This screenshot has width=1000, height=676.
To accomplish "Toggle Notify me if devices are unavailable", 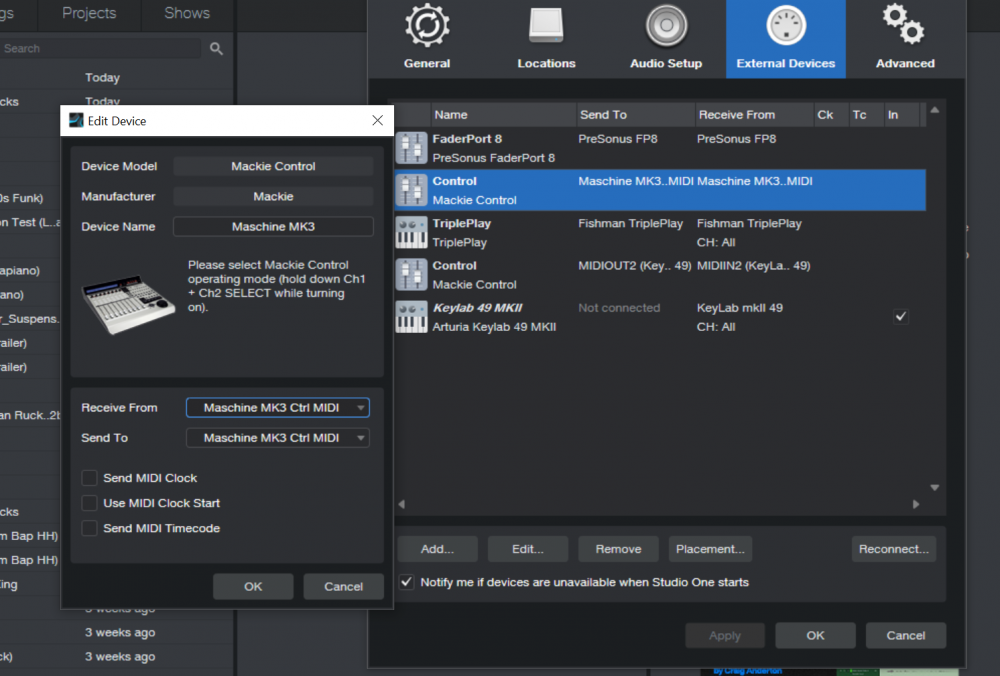I will (406, 582).
